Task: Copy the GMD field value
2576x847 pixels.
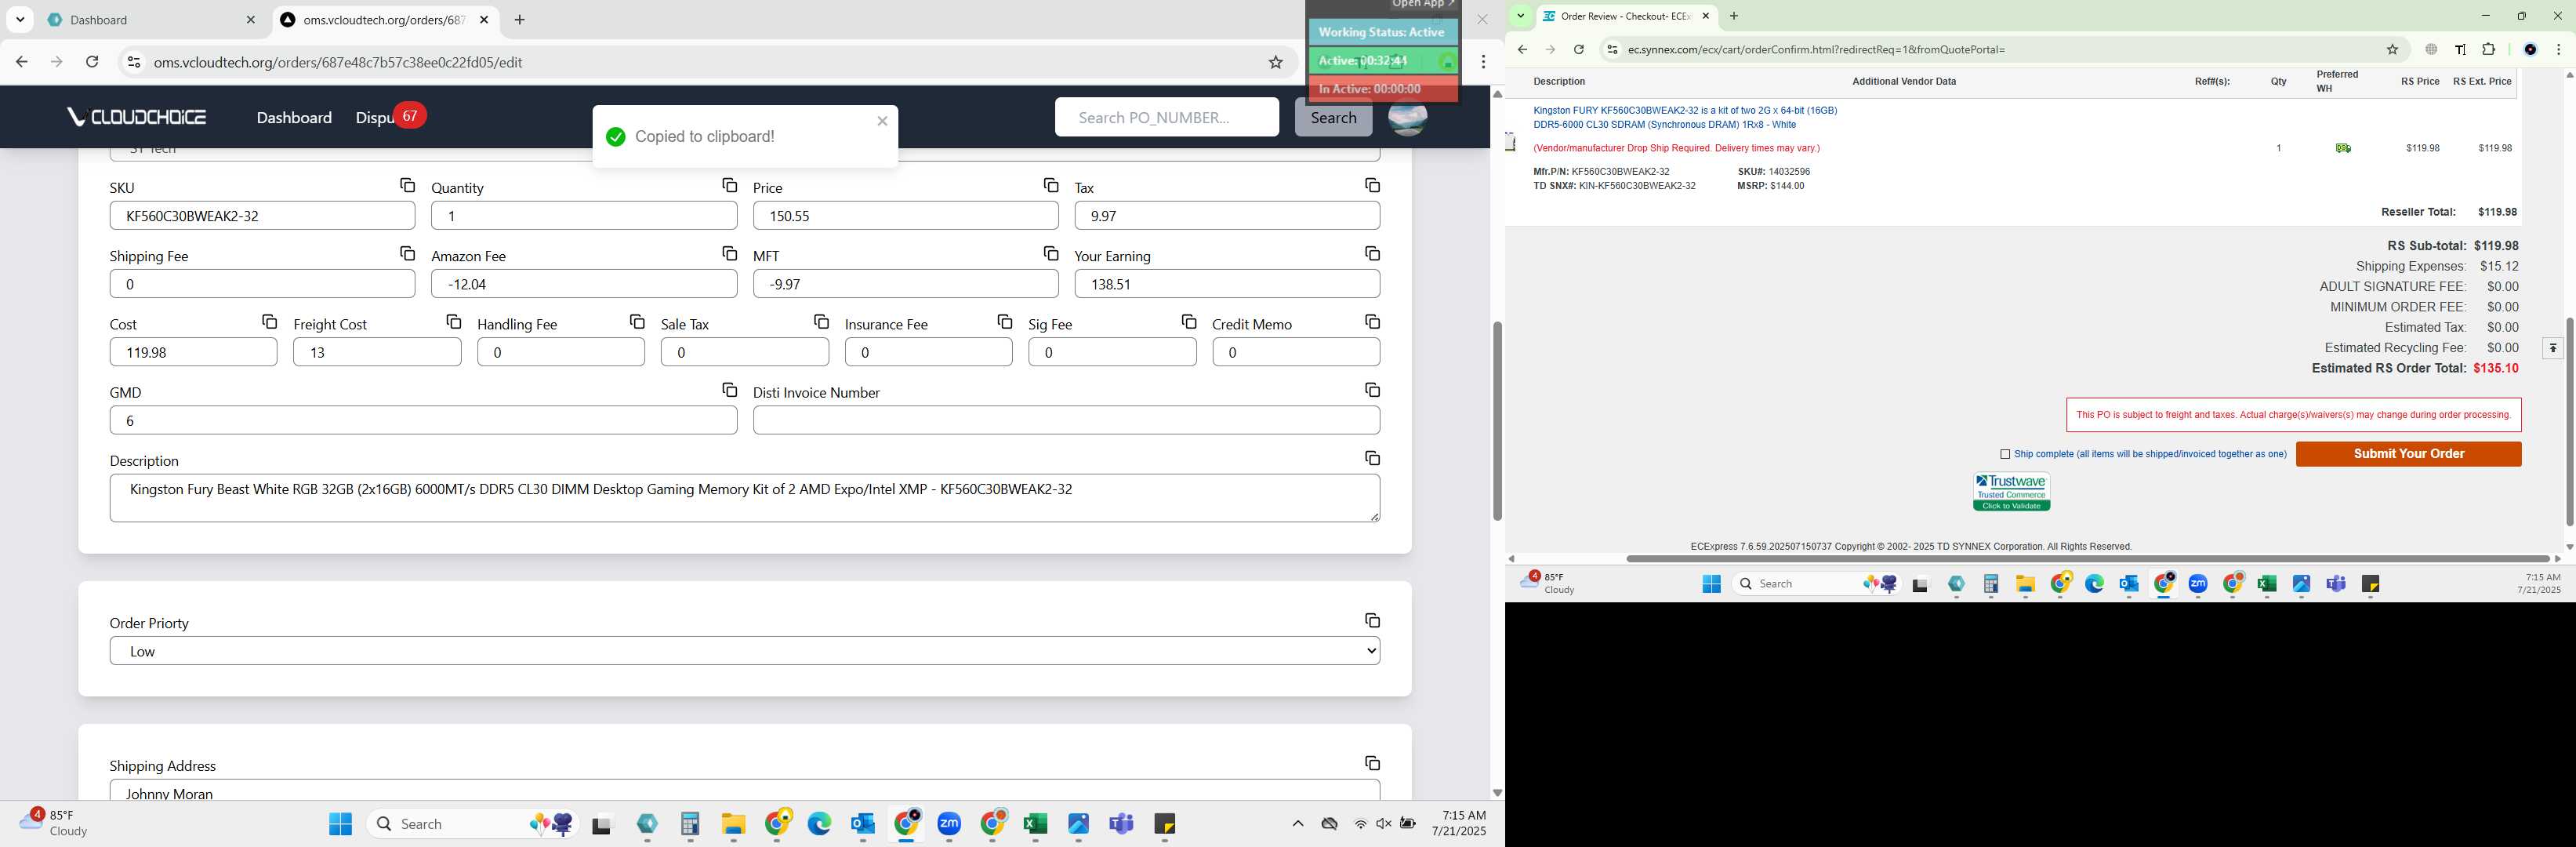Action: coord(729,390)
